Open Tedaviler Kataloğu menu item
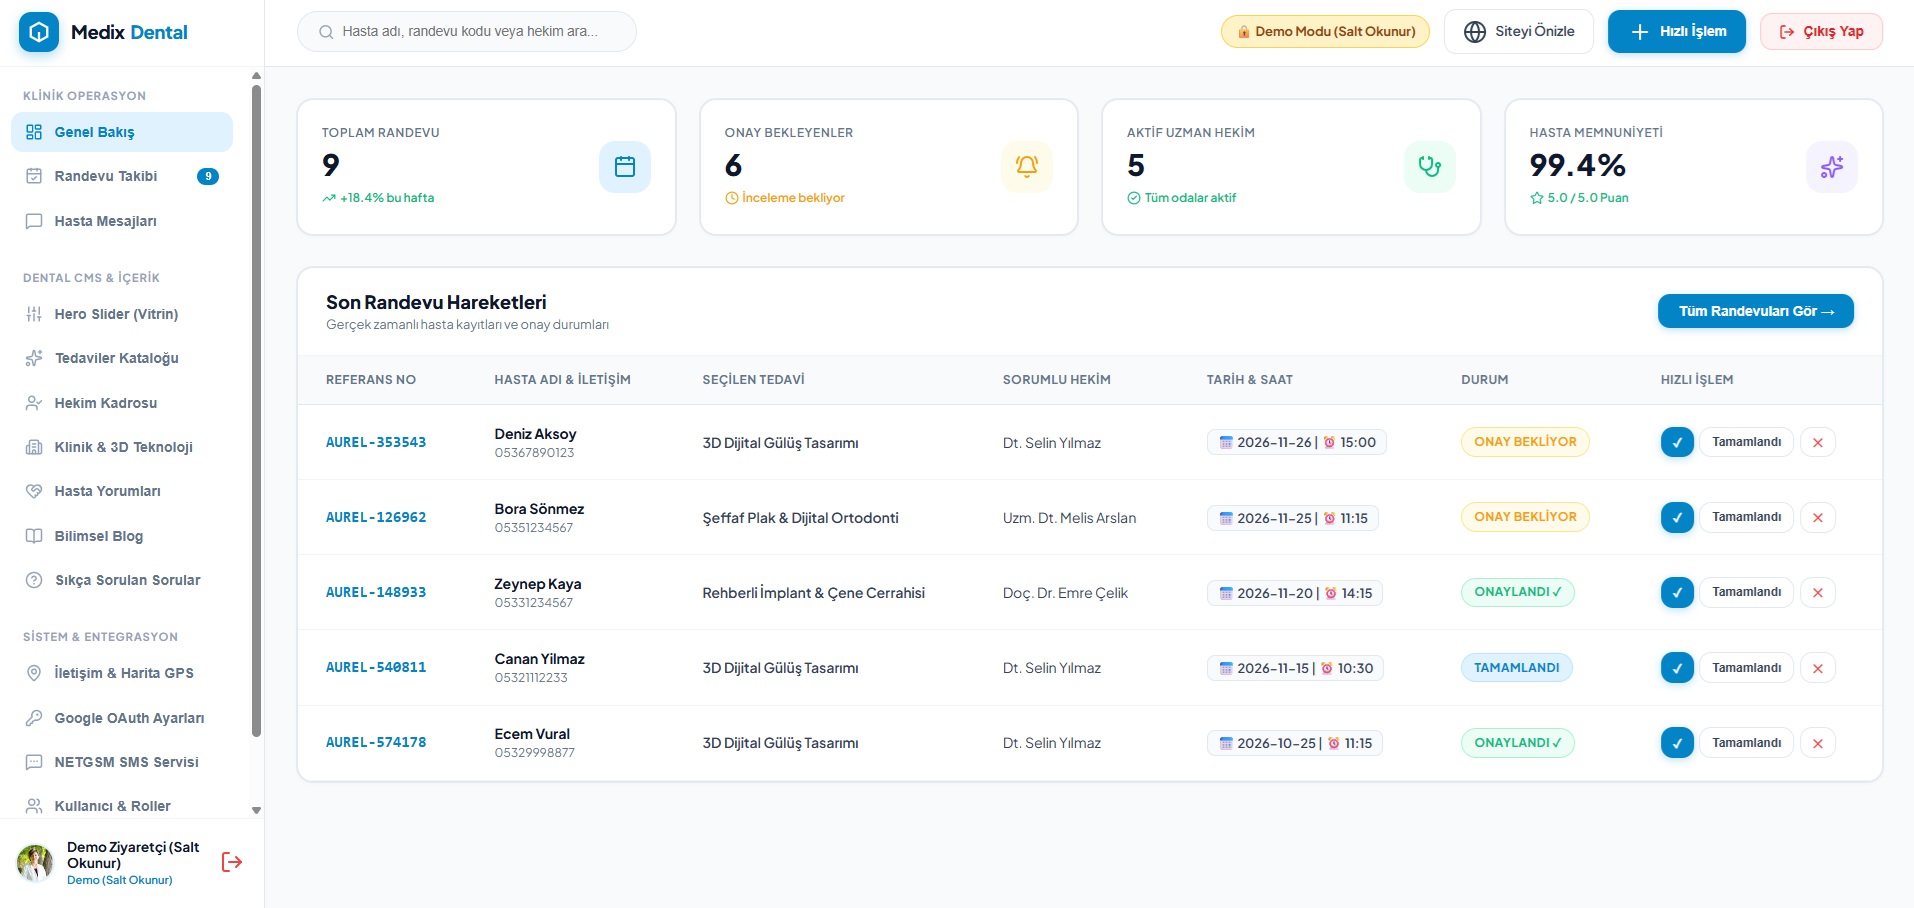This screenshot has height=908, width=1914. tap(122, 358)
